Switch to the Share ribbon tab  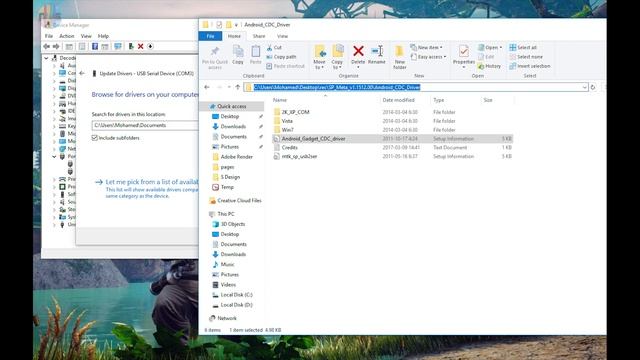(x=259, y=36)
